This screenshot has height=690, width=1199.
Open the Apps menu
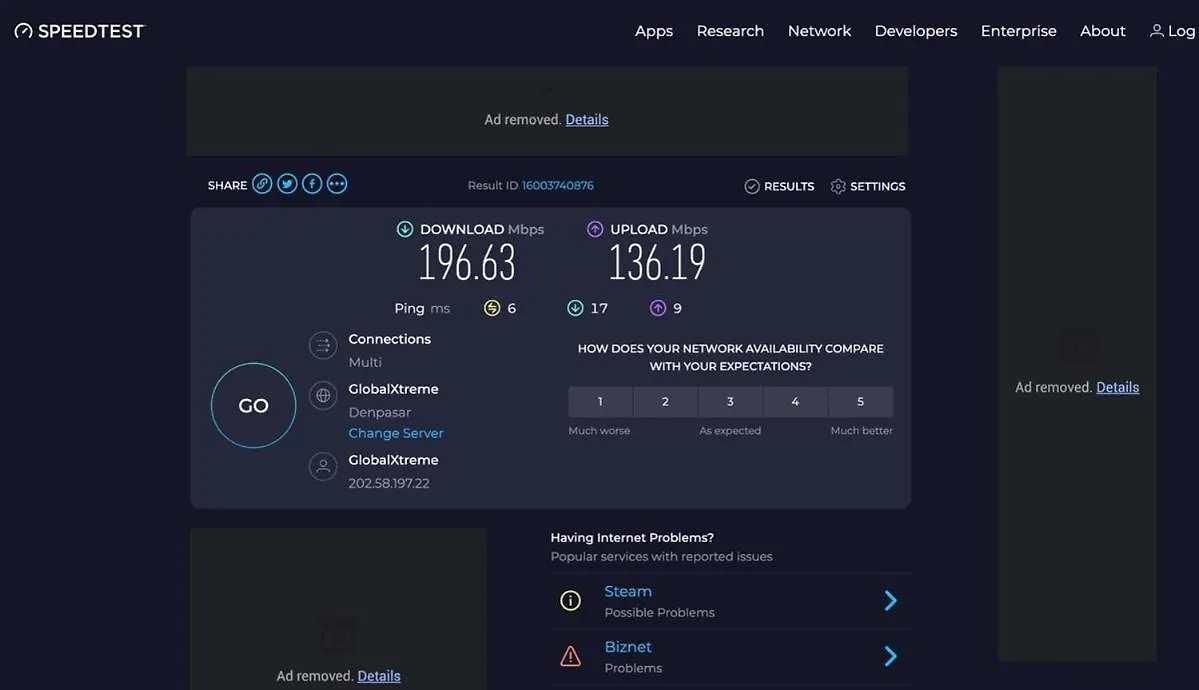point(654,31)
